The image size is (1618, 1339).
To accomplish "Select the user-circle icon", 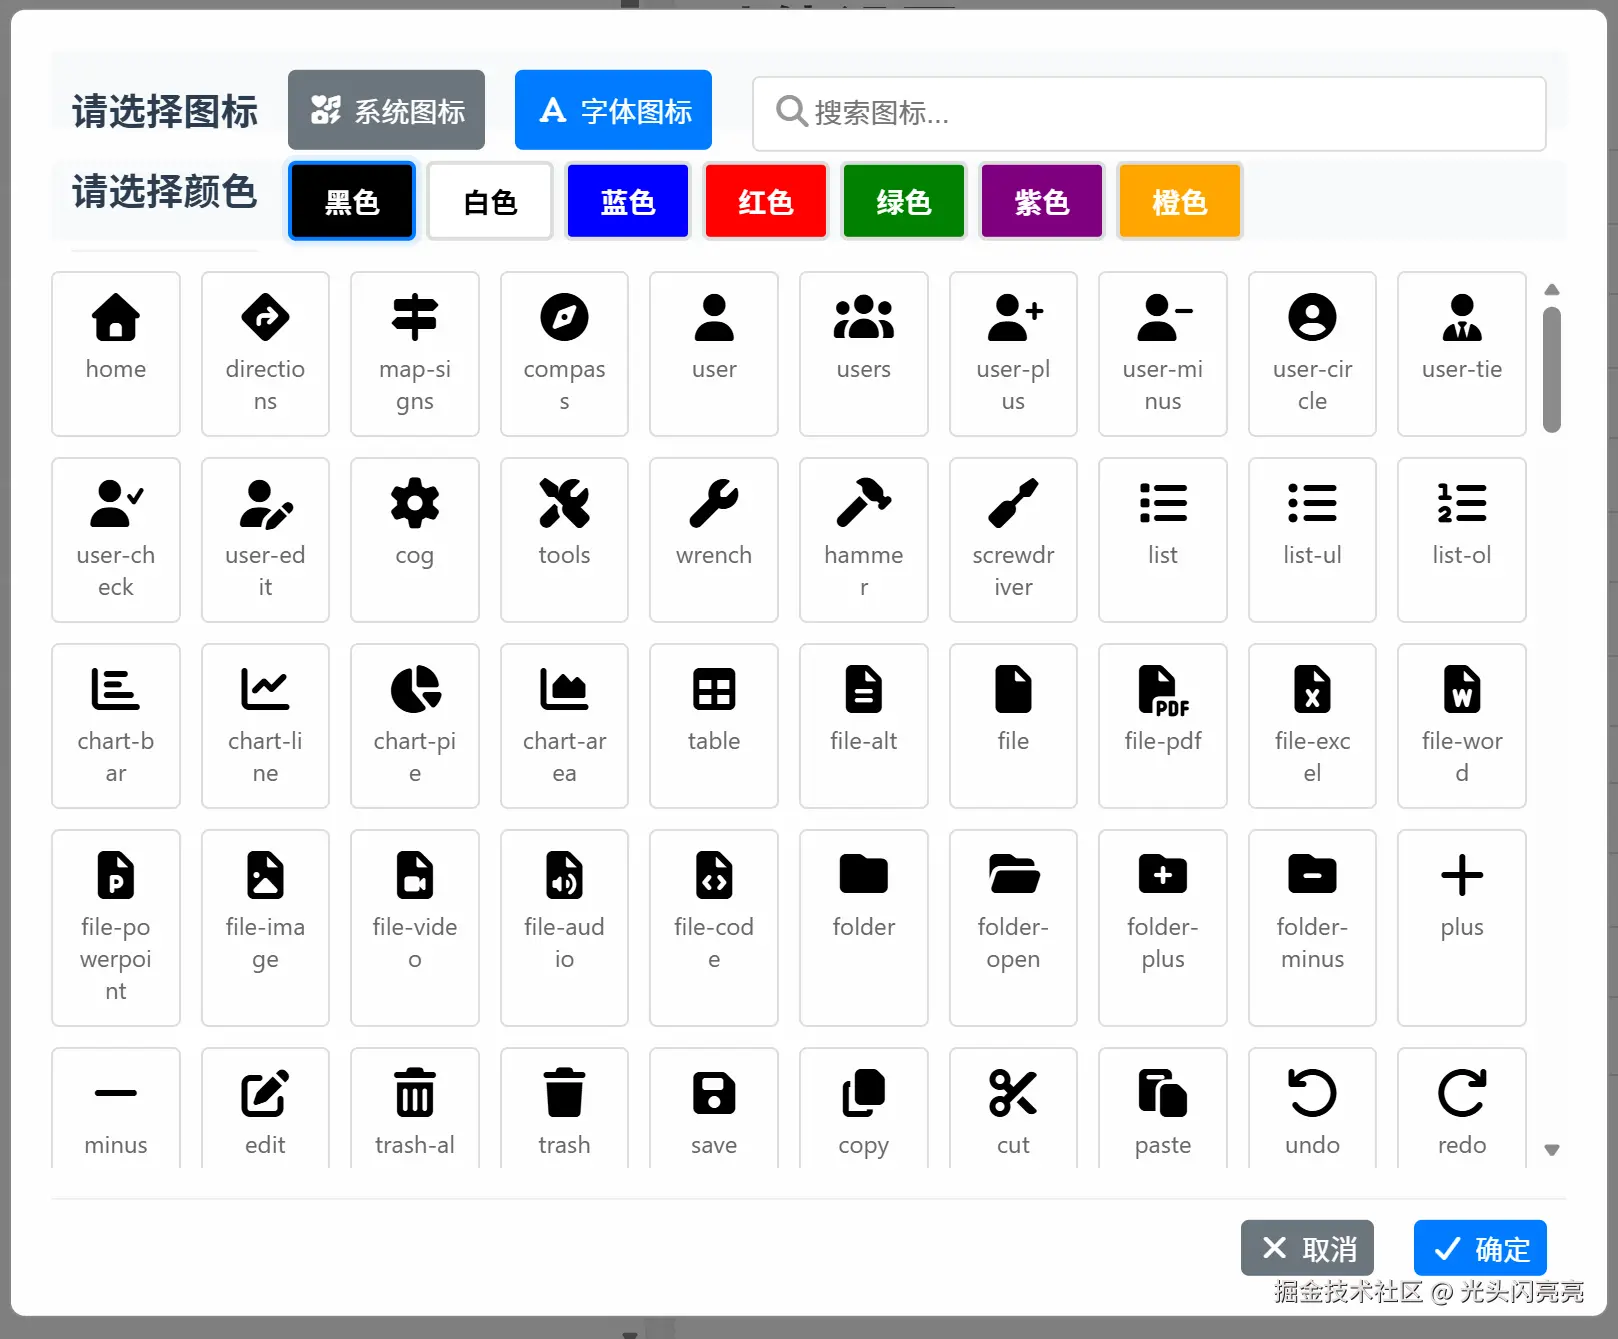I will (x=1312, y=353).
